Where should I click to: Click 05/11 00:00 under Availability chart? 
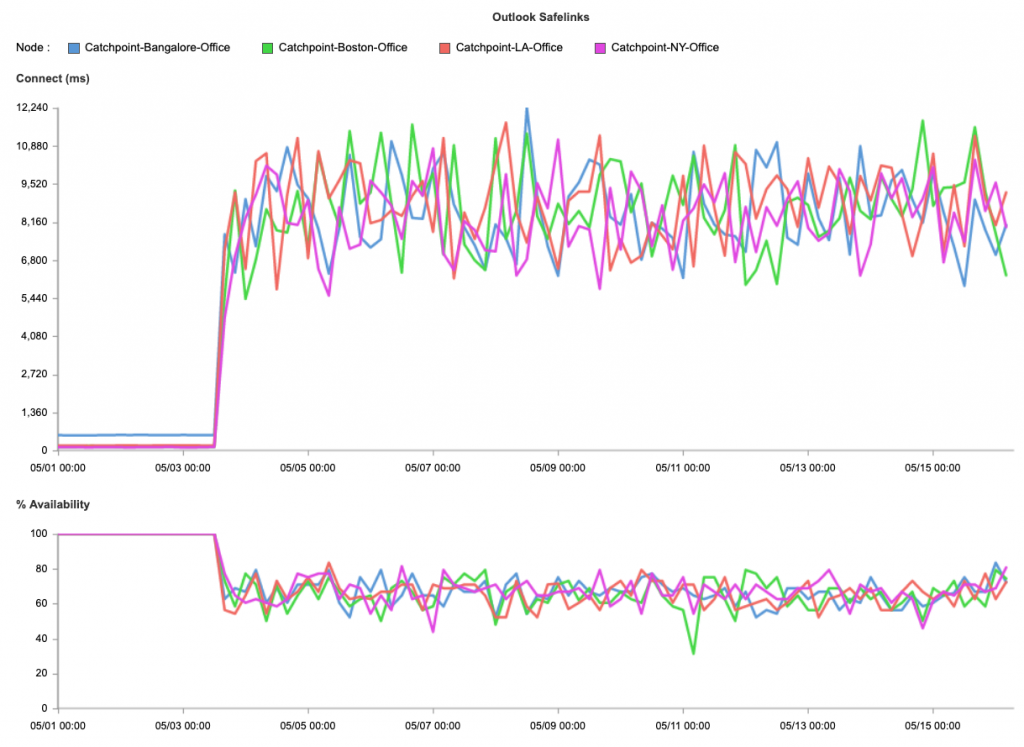[x=683, y=725]
